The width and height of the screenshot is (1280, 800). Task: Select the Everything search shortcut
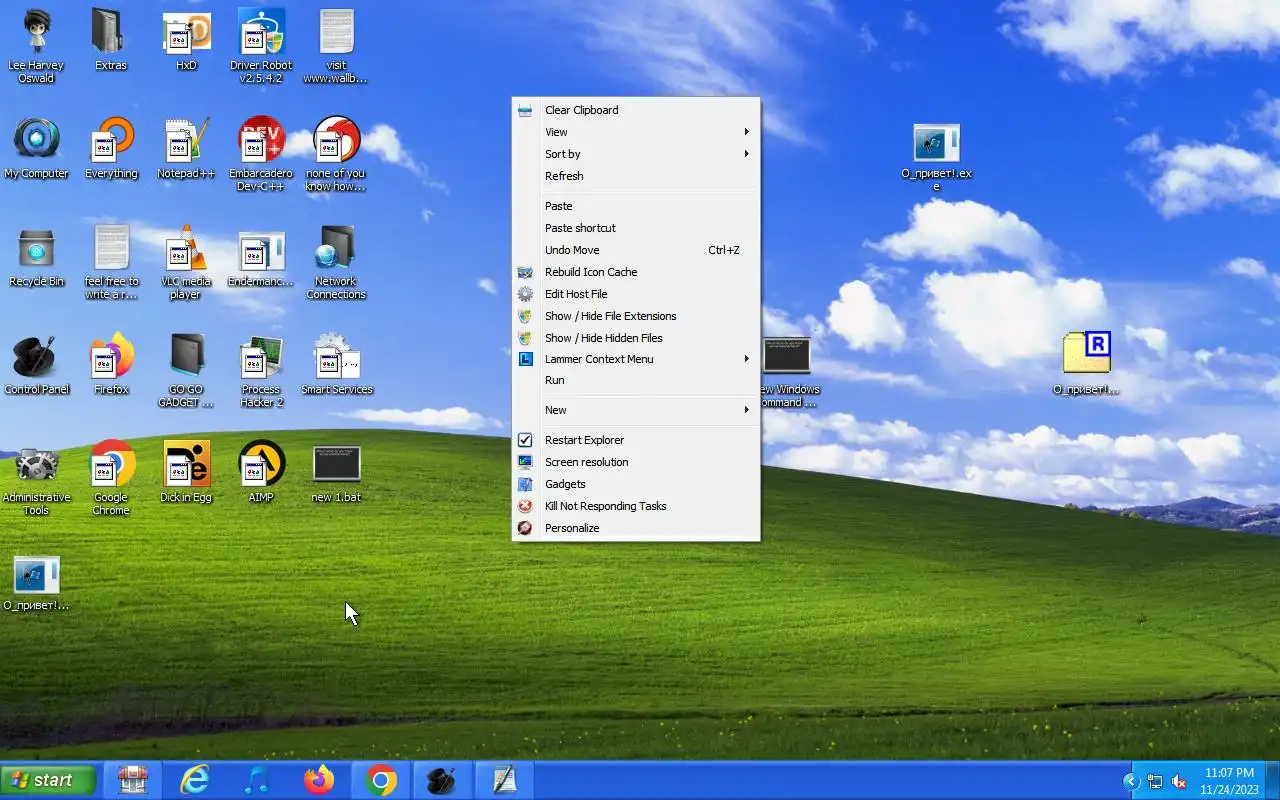(111, 148)
